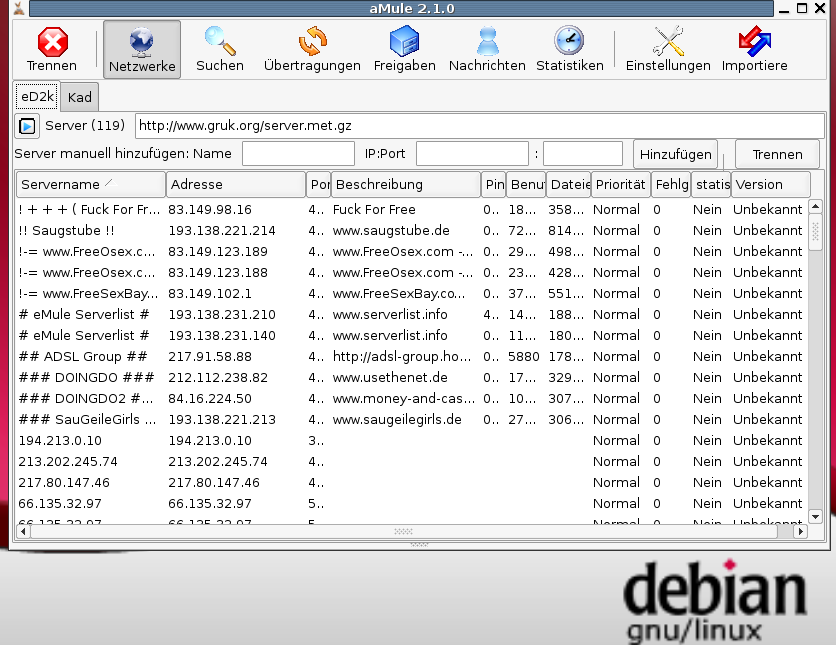Image resolution: width=836 pixels, height=645 pixels.
Task: Click the www.usethenet.de description cell
Action: [x=390, y=377]
